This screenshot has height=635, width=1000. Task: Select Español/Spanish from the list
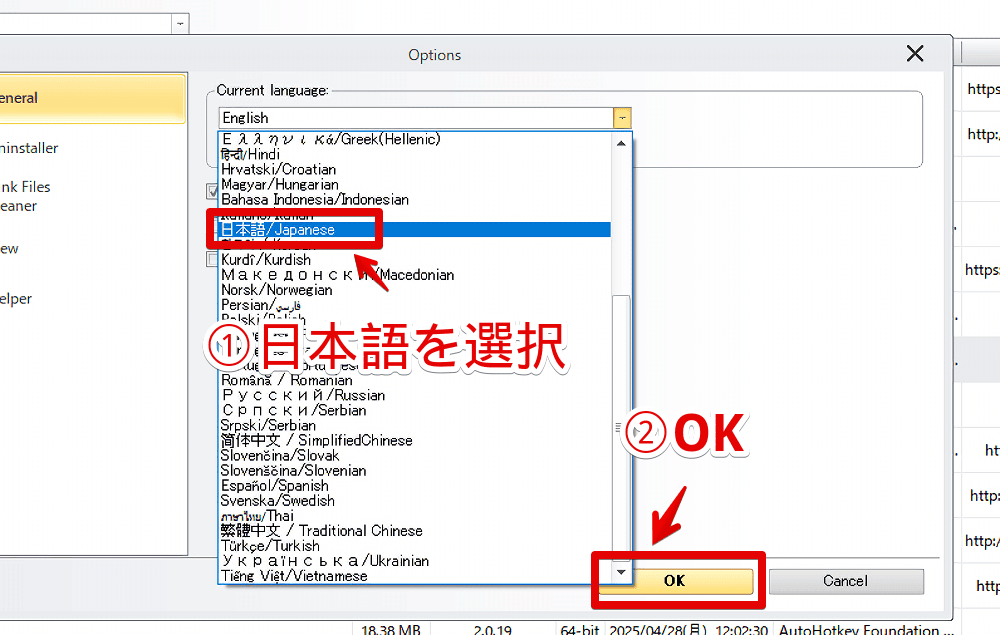[x=265, y=486]
